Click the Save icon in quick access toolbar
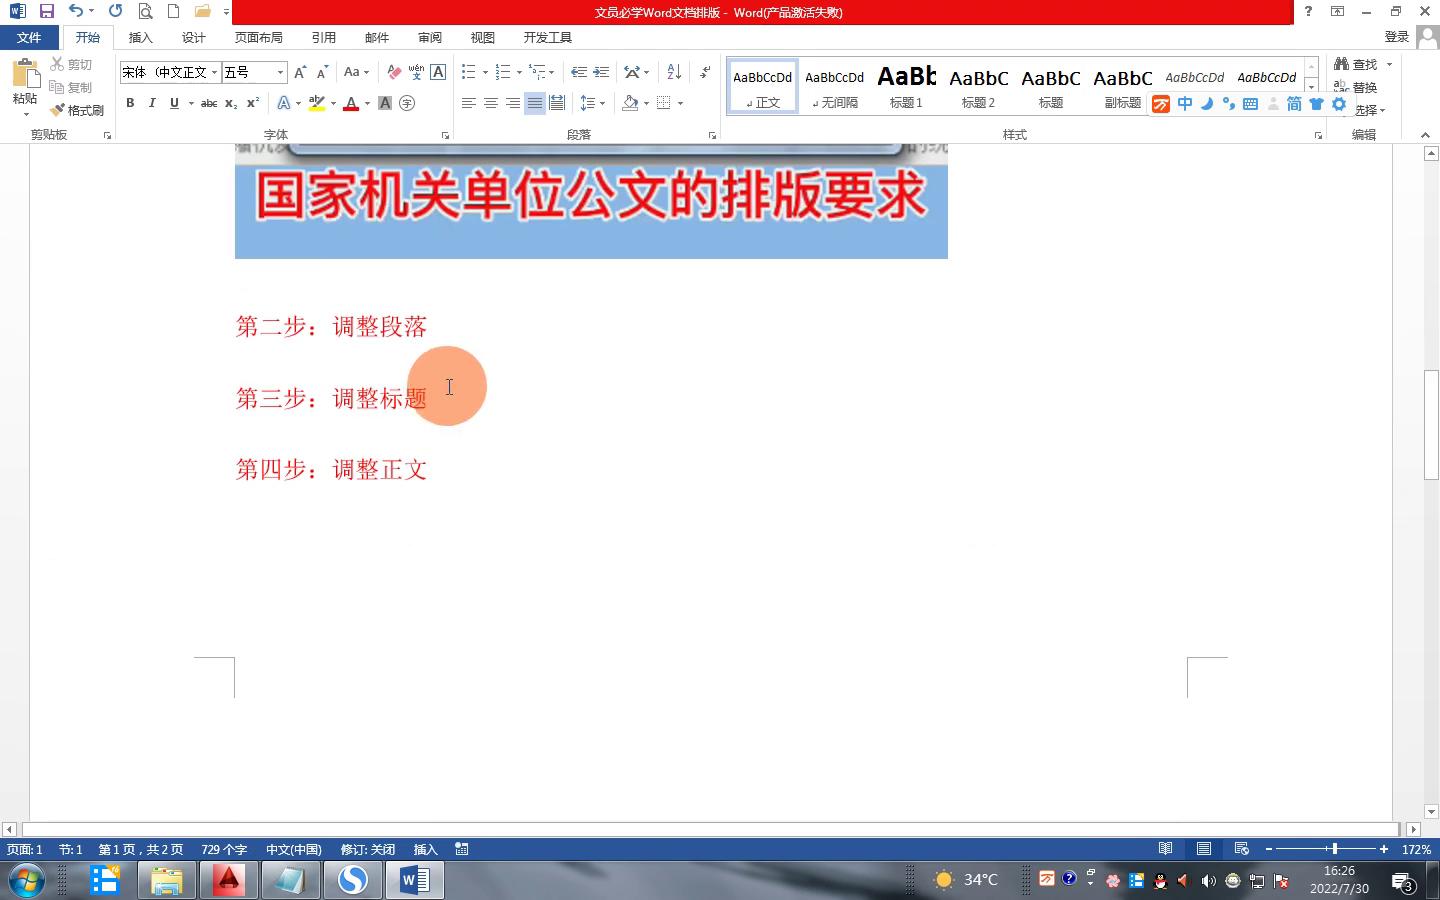This screenshot has width=1440, height=900. pyautogui.click(x=46, y=11)
